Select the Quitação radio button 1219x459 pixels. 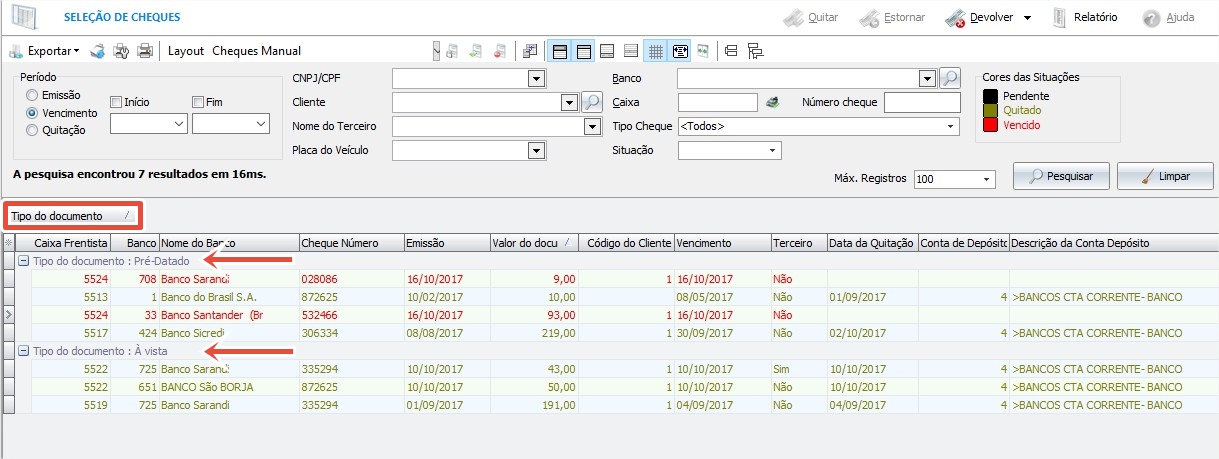click(33, 130)
